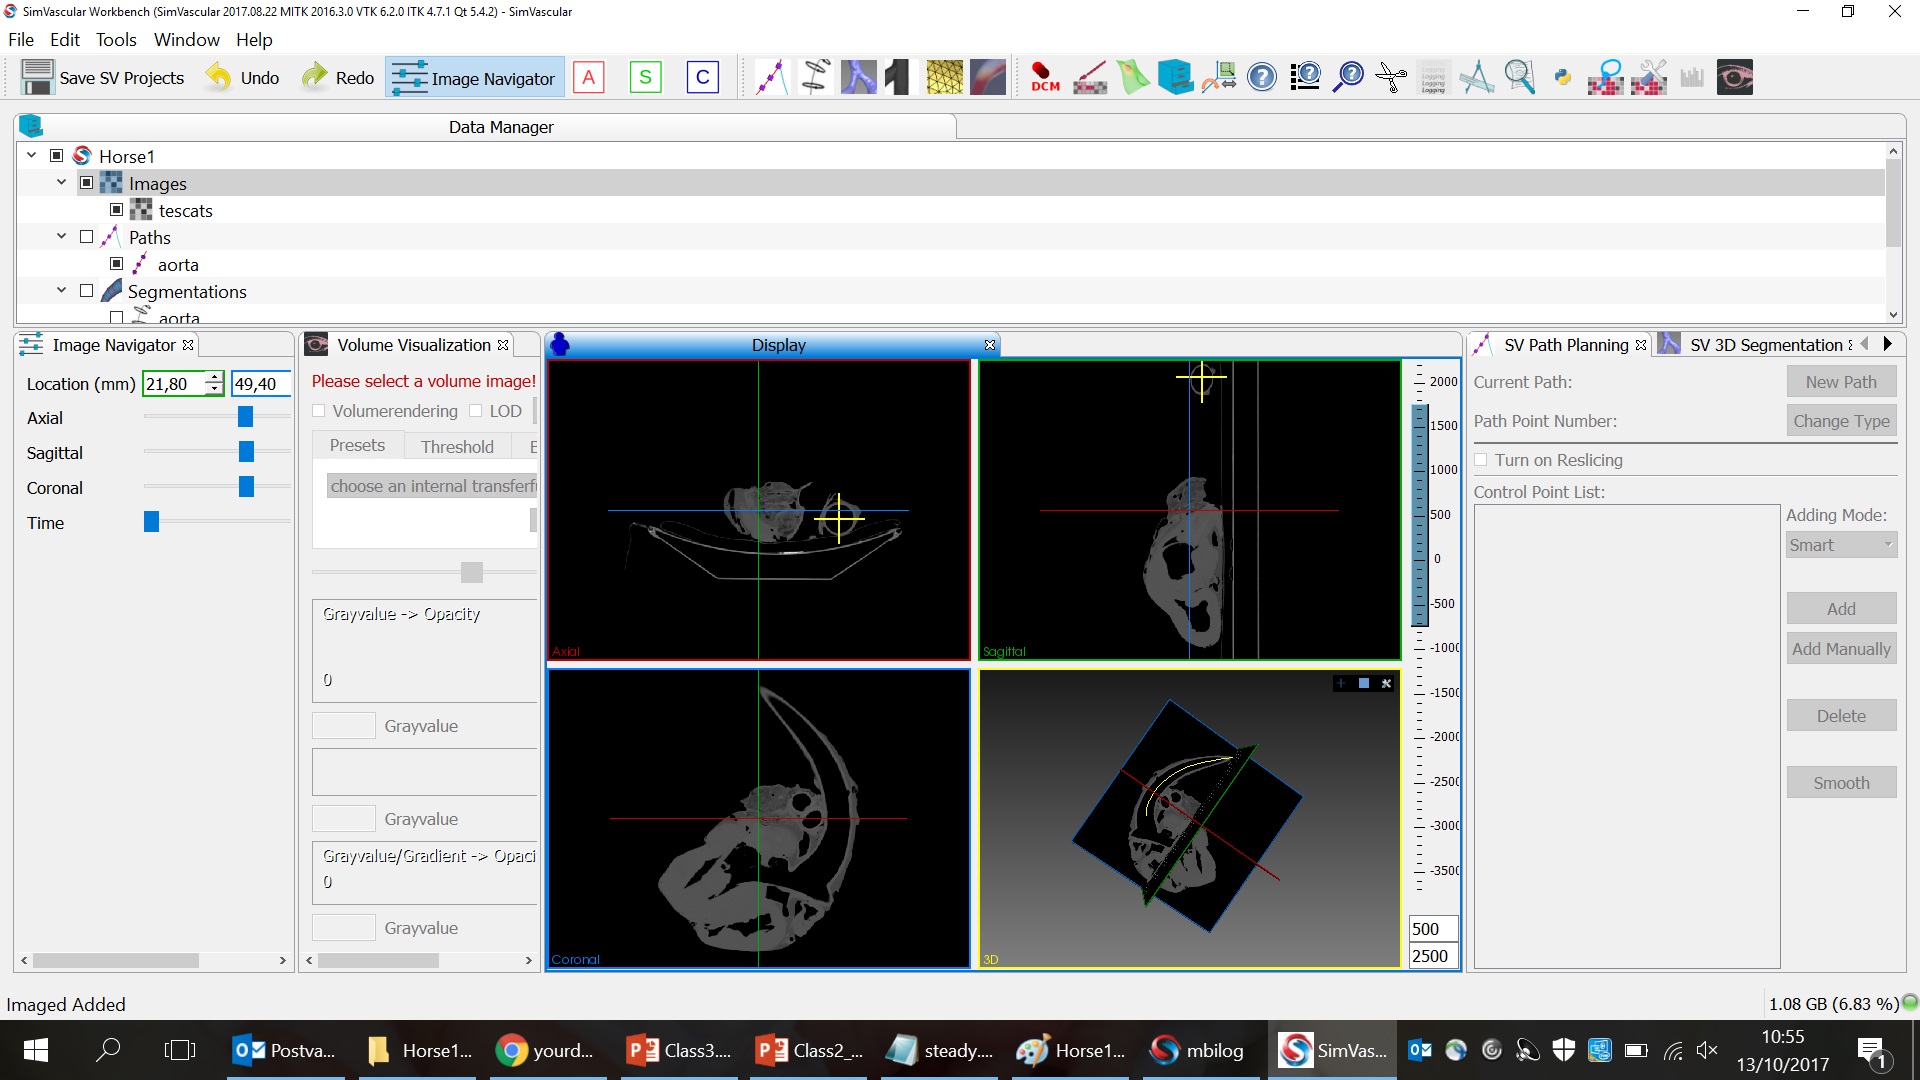The width and height of the screenshot is (1920, 1080).
Task: Open the Logging view icon
Action: (1434, 77)
